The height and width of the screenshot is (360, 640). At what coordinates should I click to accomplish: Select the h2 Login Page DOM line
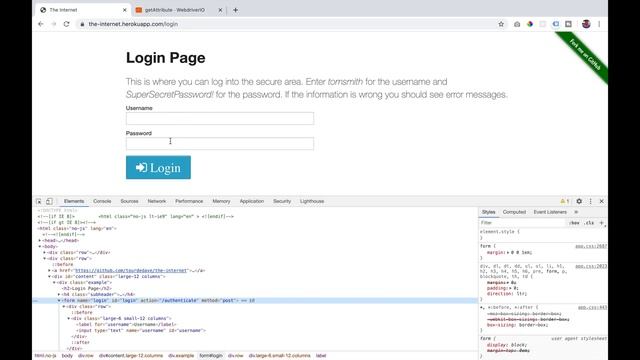pos(87,288)
